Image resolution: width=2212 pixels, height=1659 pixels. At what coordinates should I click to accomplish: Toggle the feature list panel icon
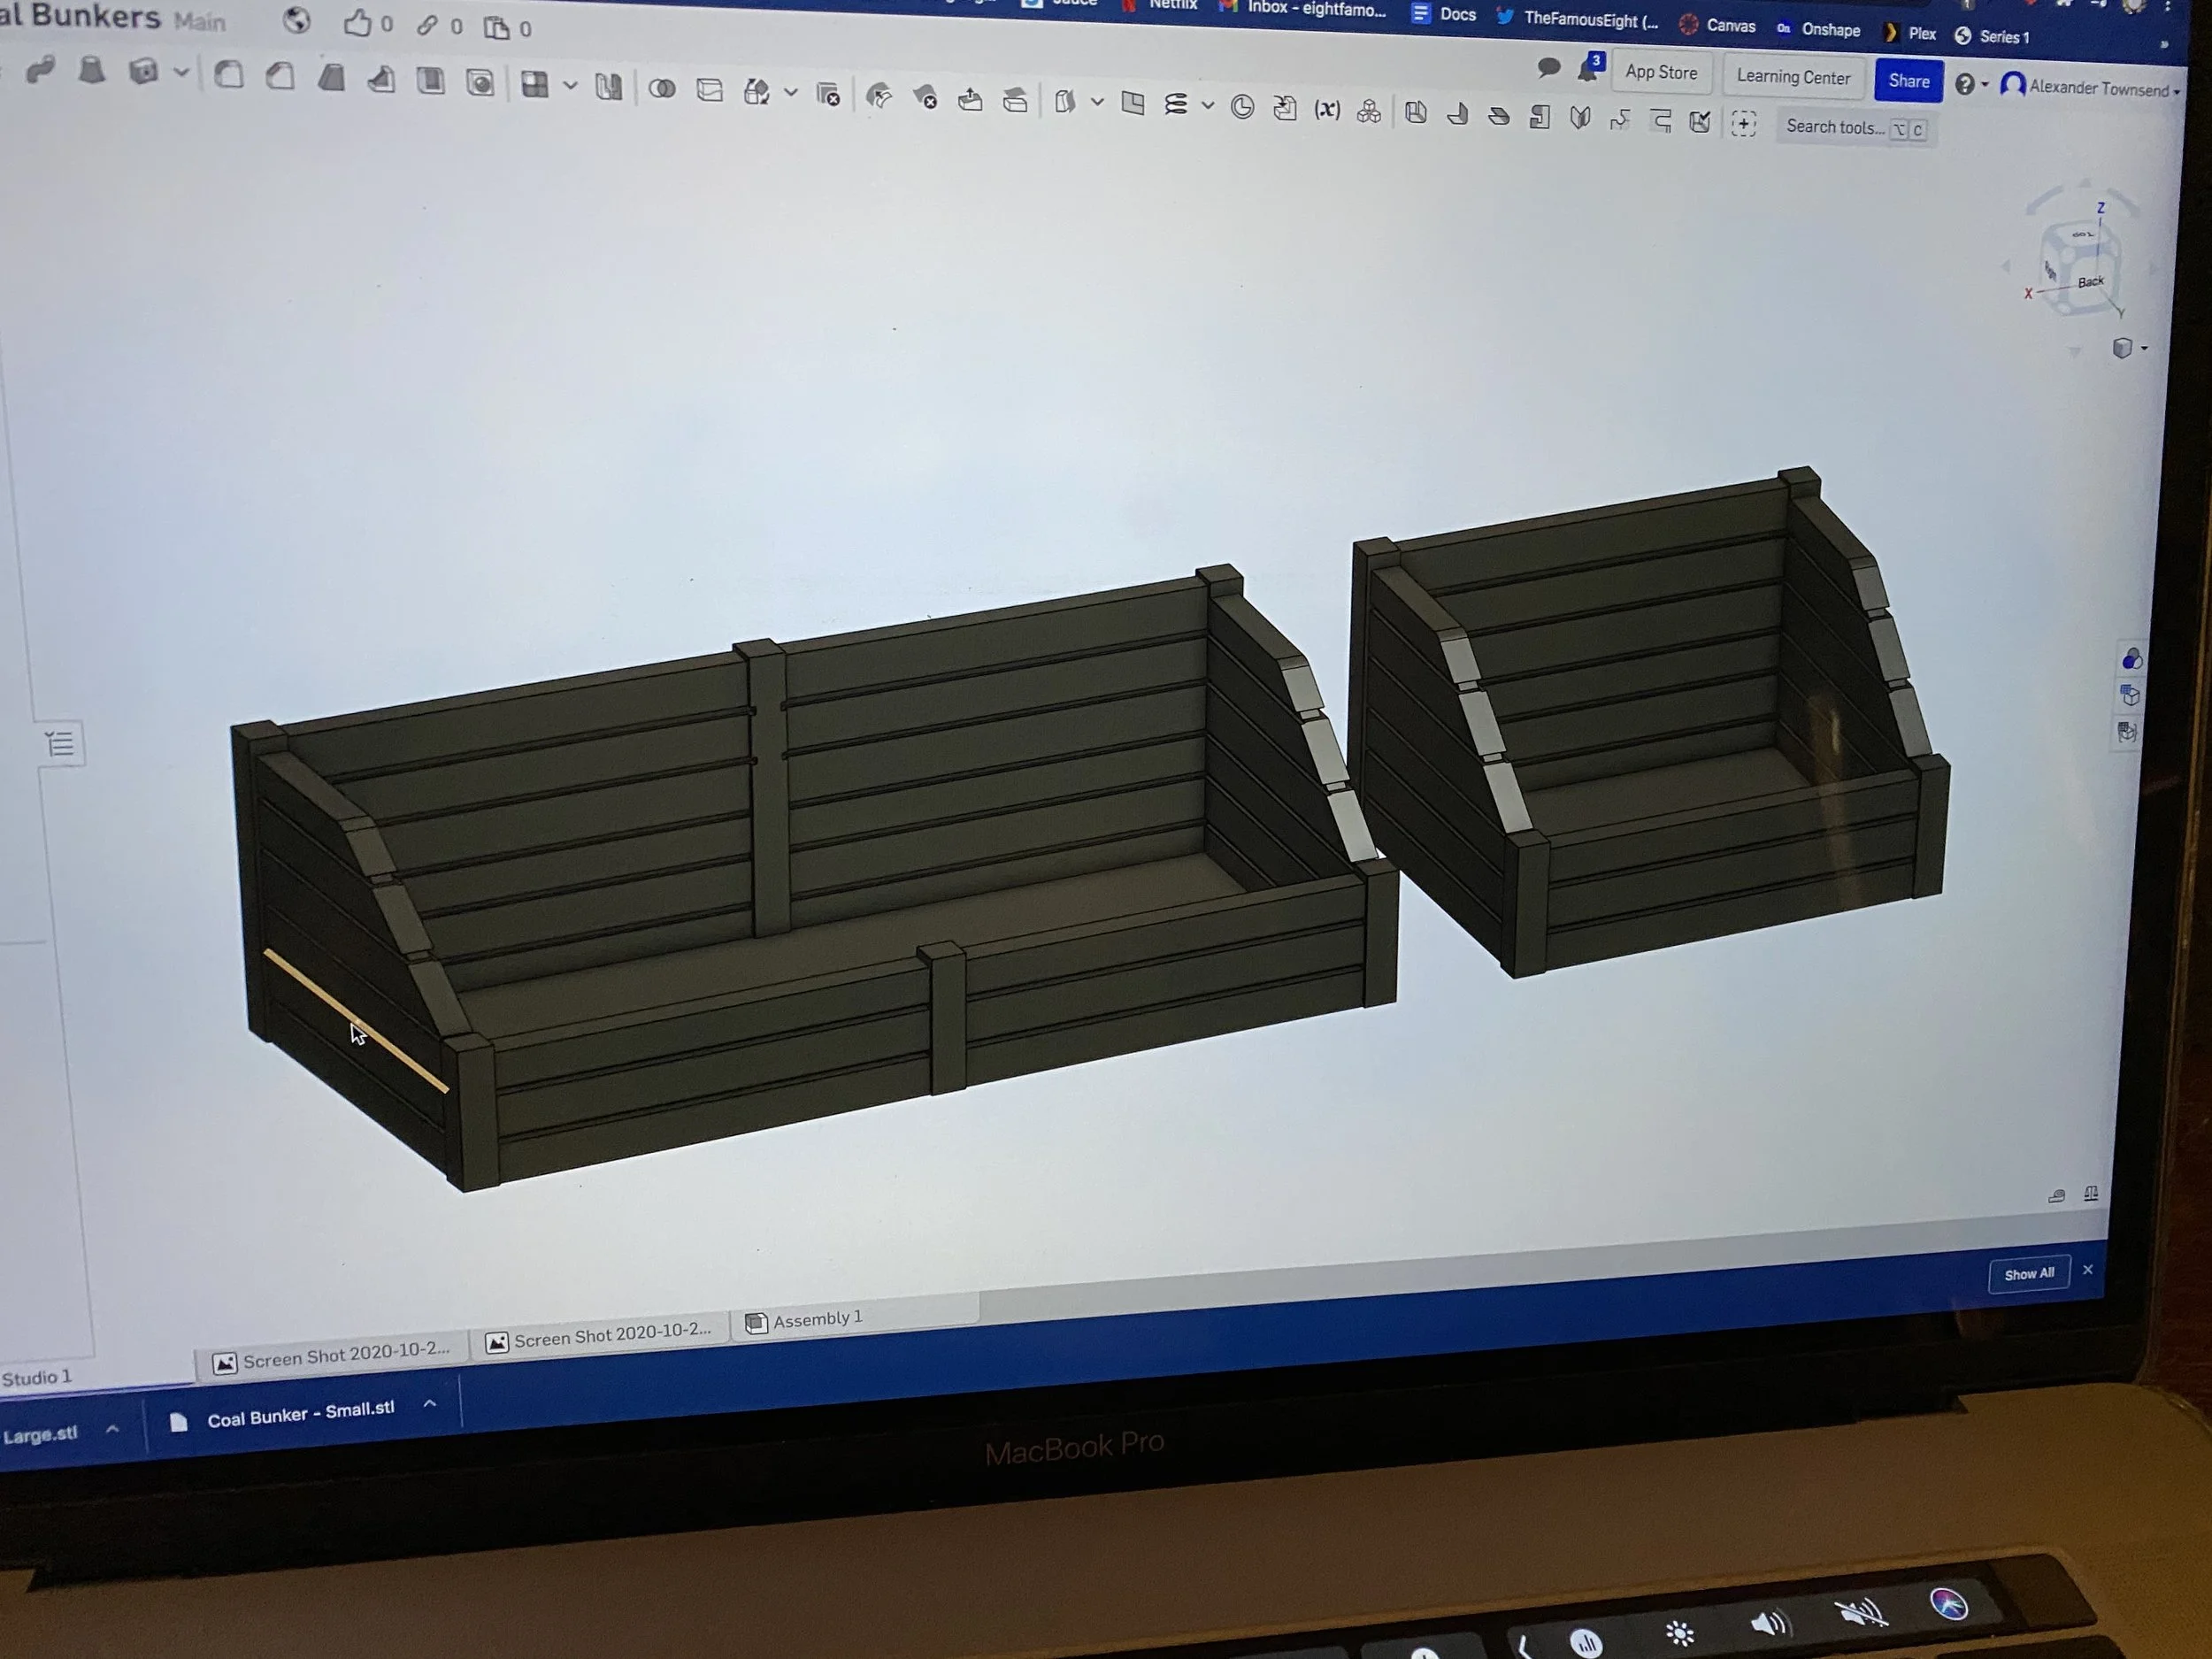coord(60,744)
